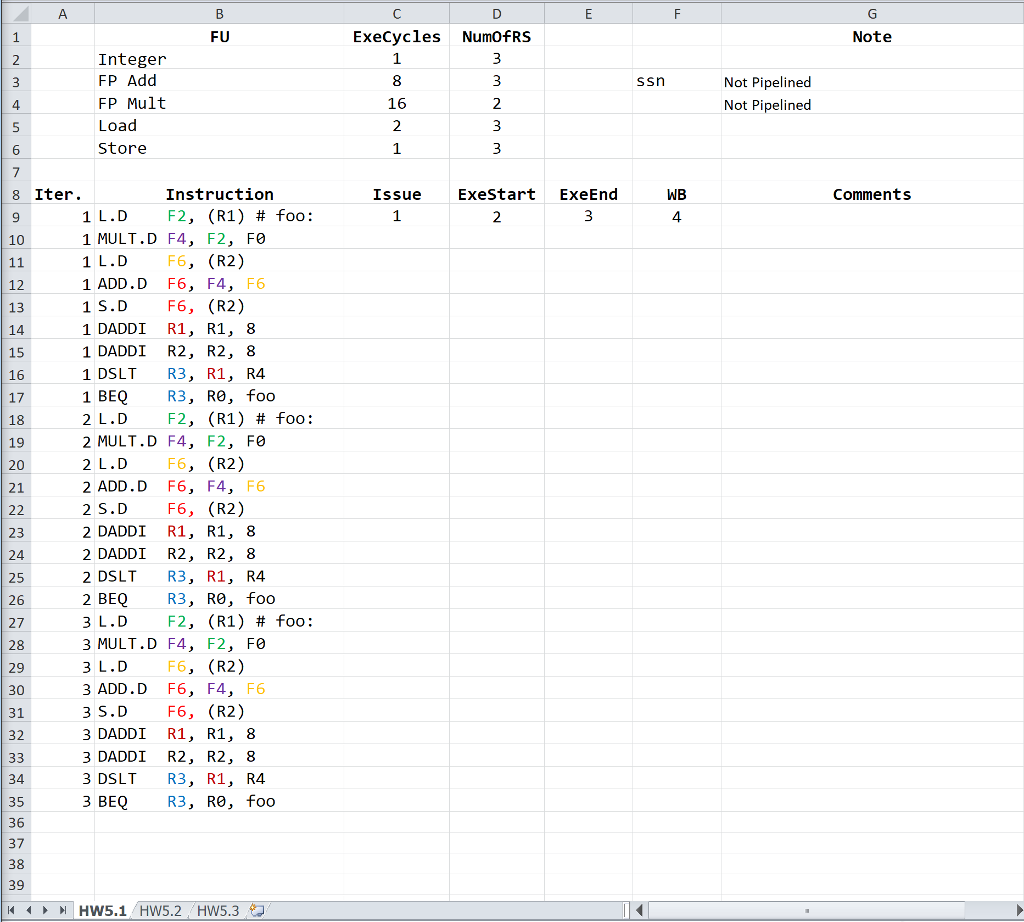
Task: Click the horizontal scrollbar thumb
Action: point(807,910)
